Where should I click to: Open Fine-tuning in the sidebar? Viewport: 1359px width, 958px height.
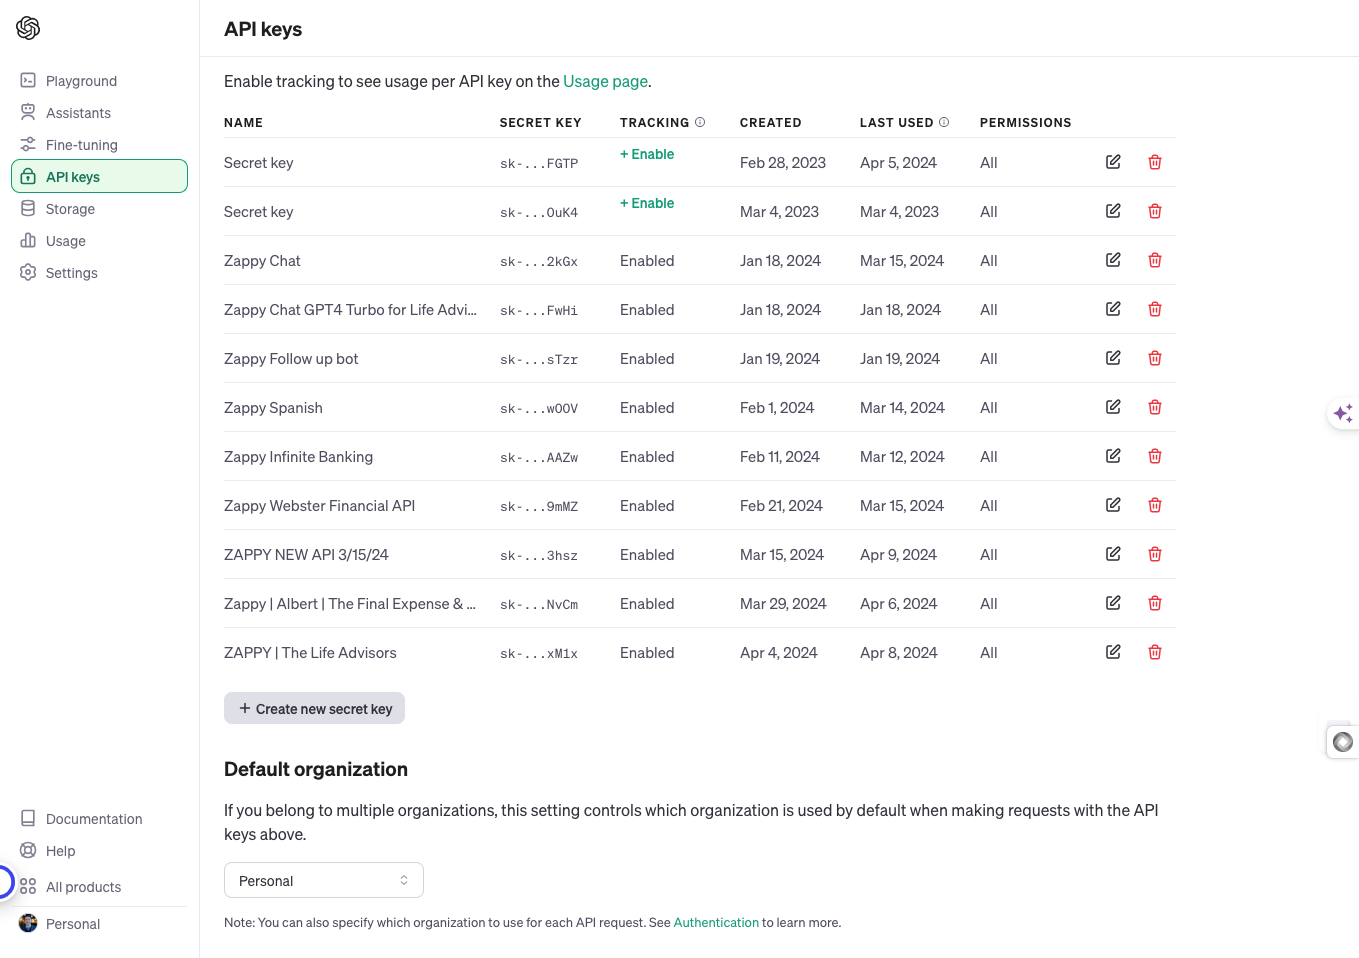99,145
